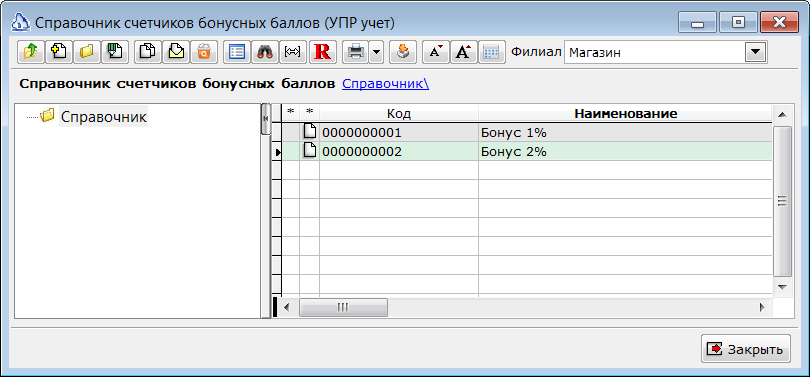Click the horizontal scrollbar thumb below the table
810x377 pixels.
click(x=344, y=307)
